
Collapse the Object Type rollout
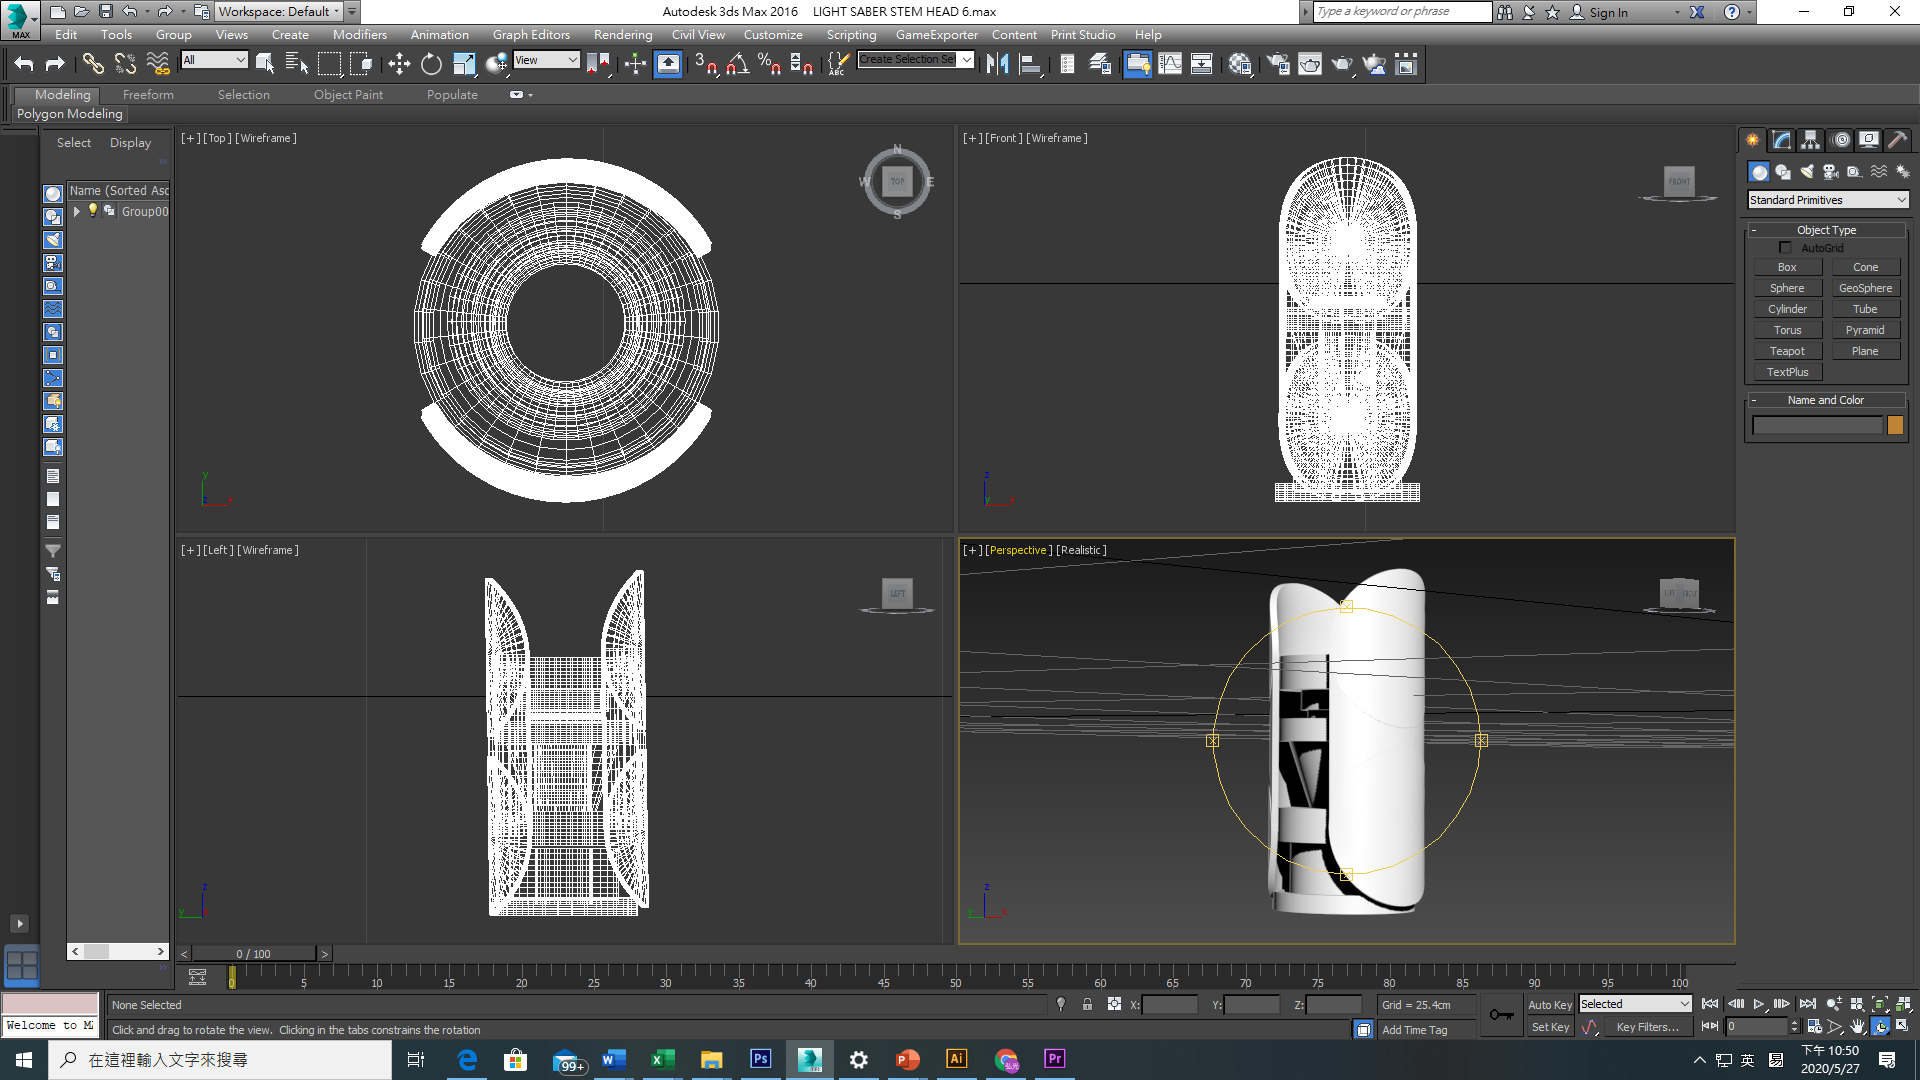pos(1827,230)
